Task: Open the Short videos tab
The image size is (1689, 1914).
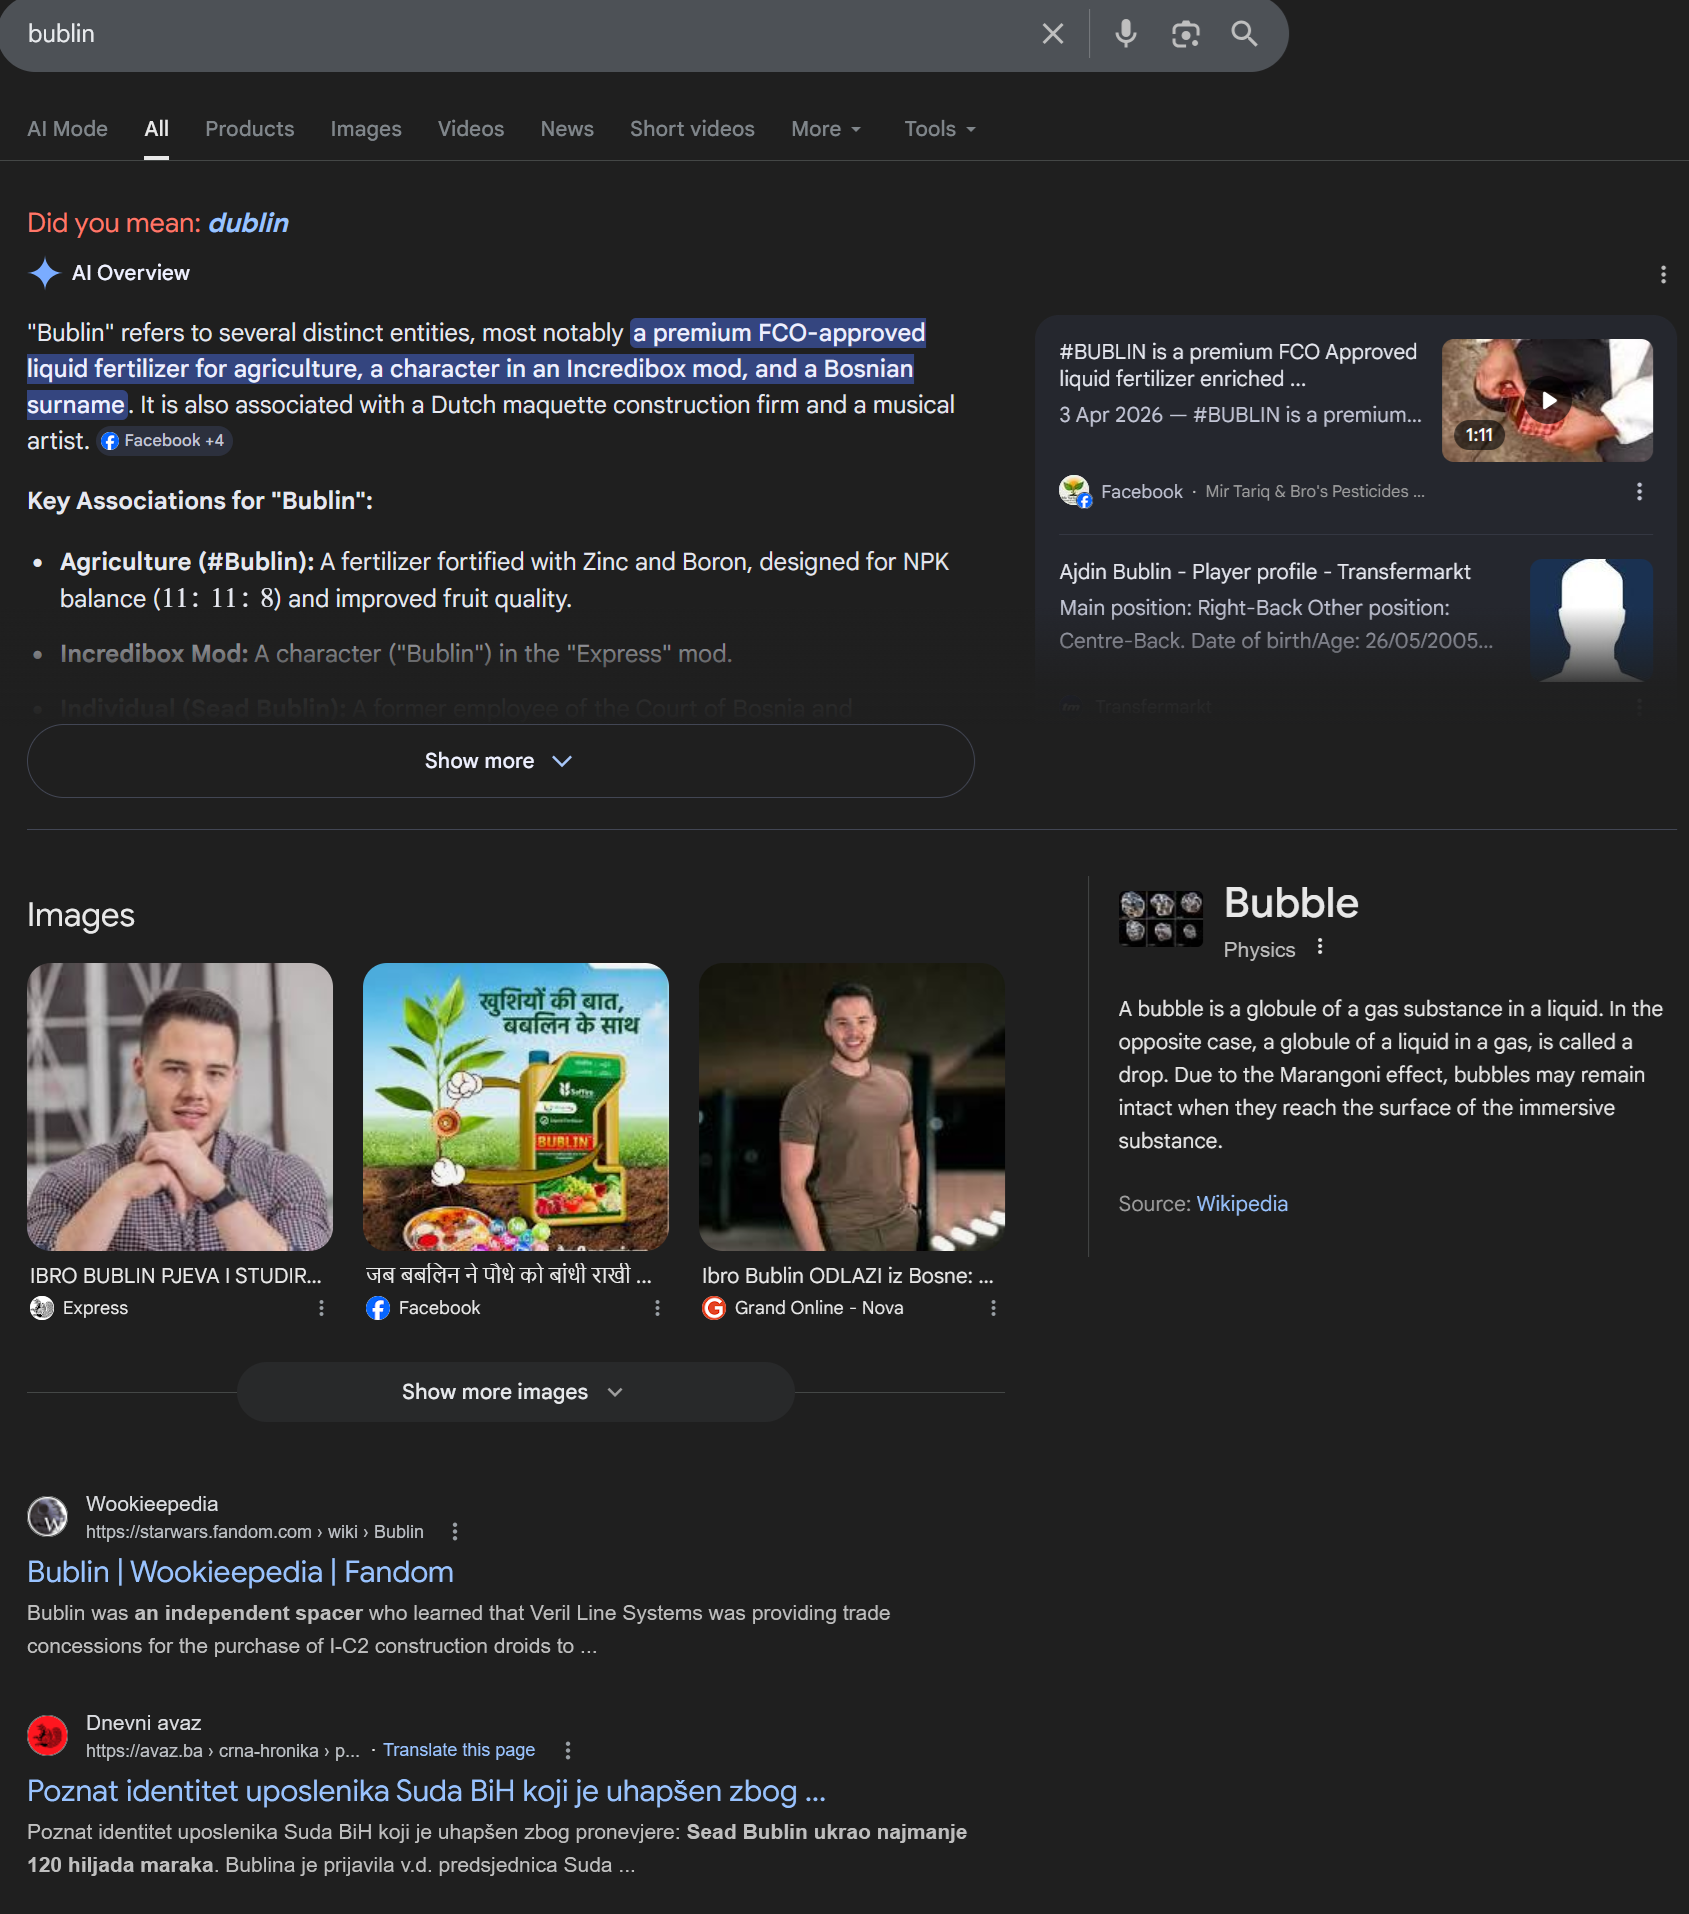Action: point(692,129)
